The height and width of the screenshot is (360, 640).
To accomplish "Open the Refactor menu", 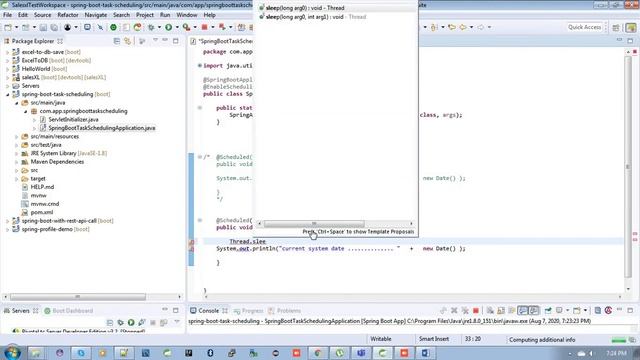I will pyautogui.click(x=68, y=15).
